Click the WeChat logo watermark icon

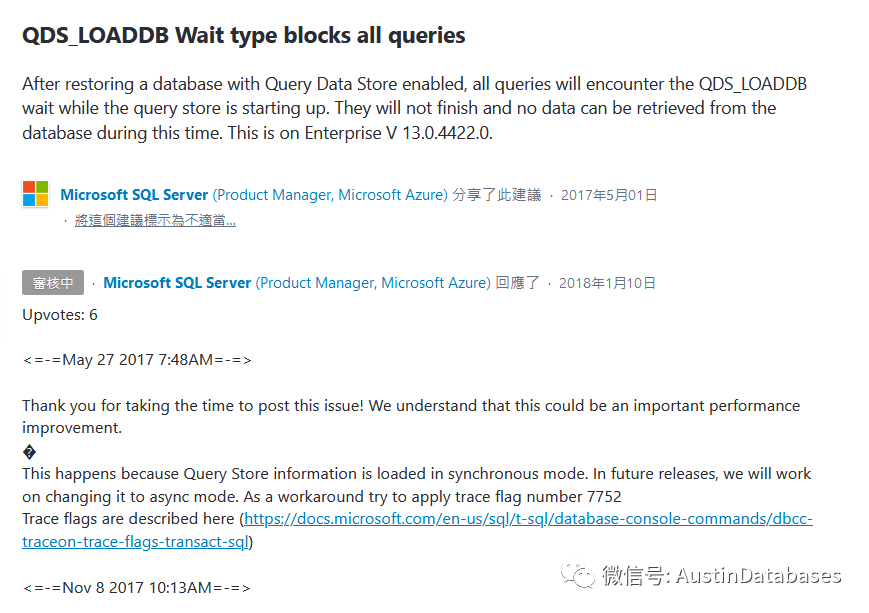(577, 574)
